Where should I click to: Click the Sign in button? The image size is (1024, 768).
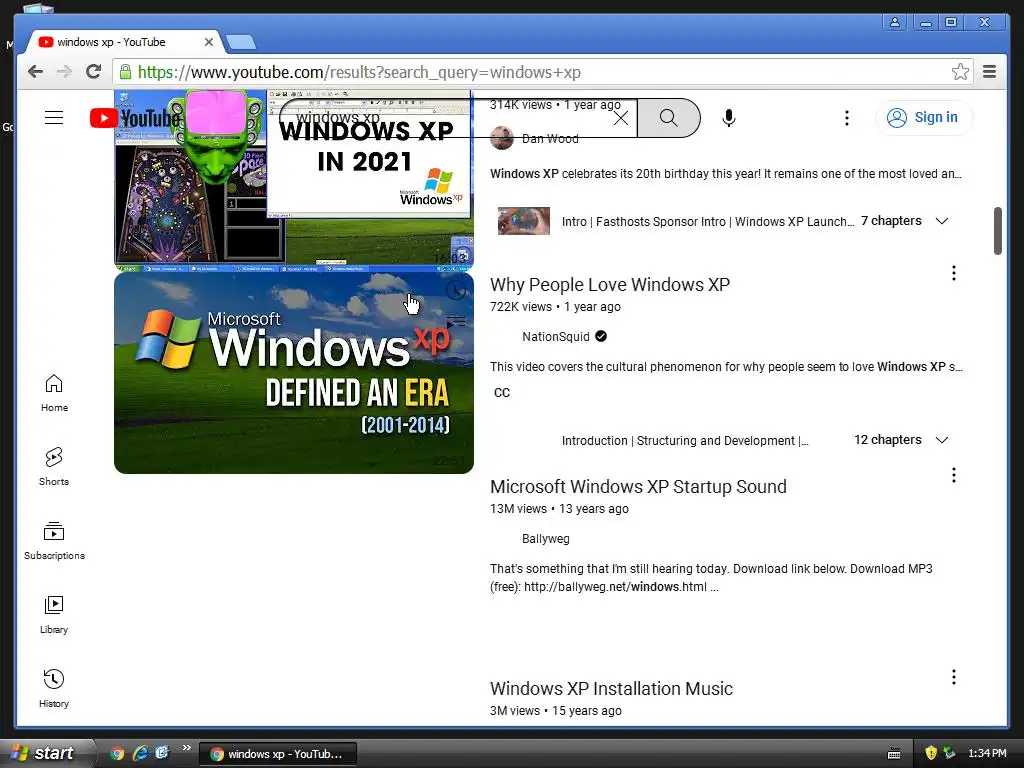point(923,118)
